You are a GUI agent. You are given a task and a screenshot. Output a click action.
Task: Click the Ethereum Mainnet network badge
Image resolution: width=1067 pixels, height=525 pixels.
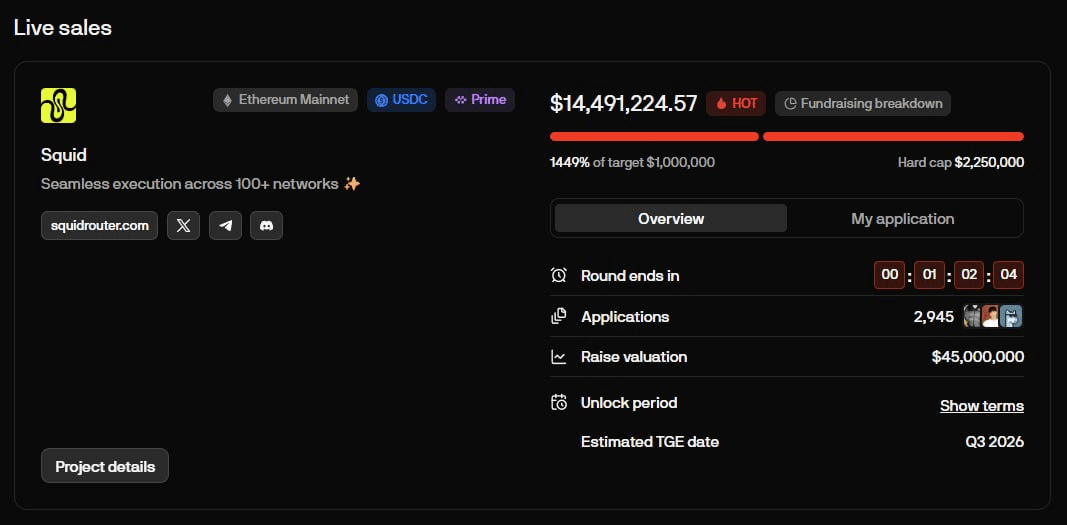[x=286, y=100]
